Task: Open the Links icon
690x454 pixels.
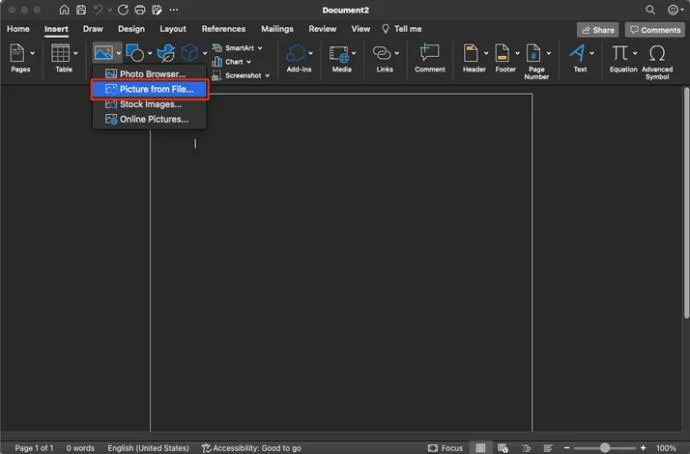Action: point(382,54)
